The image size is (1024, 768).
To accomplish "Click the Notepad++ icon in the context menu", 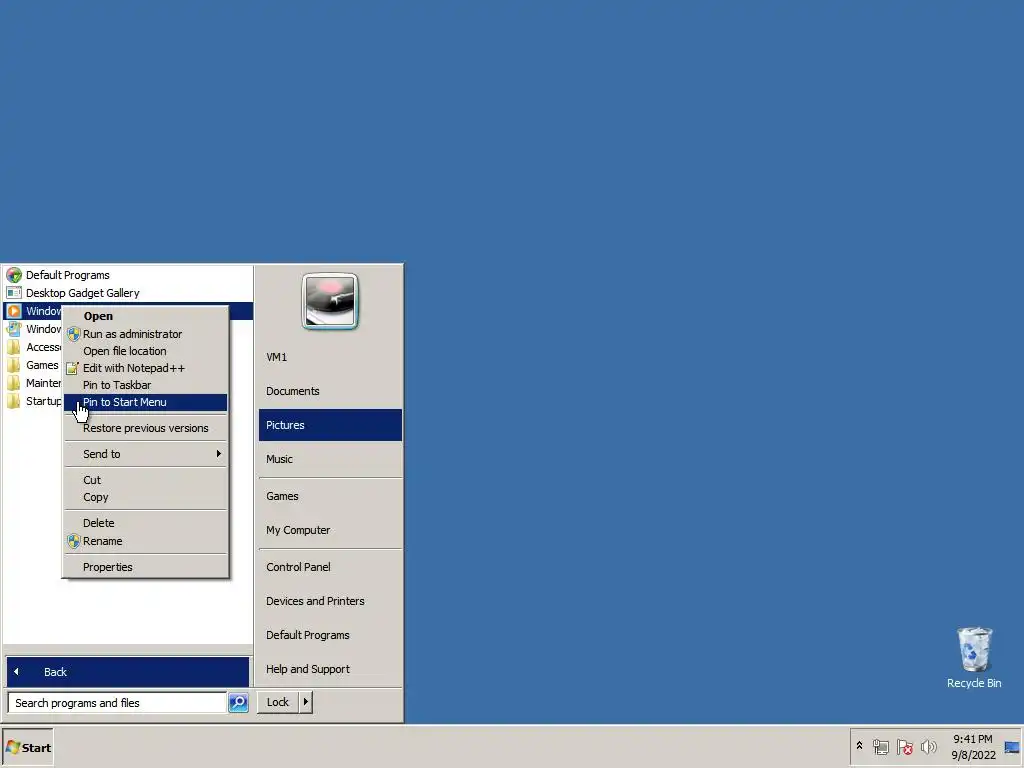I will point(72,368).
